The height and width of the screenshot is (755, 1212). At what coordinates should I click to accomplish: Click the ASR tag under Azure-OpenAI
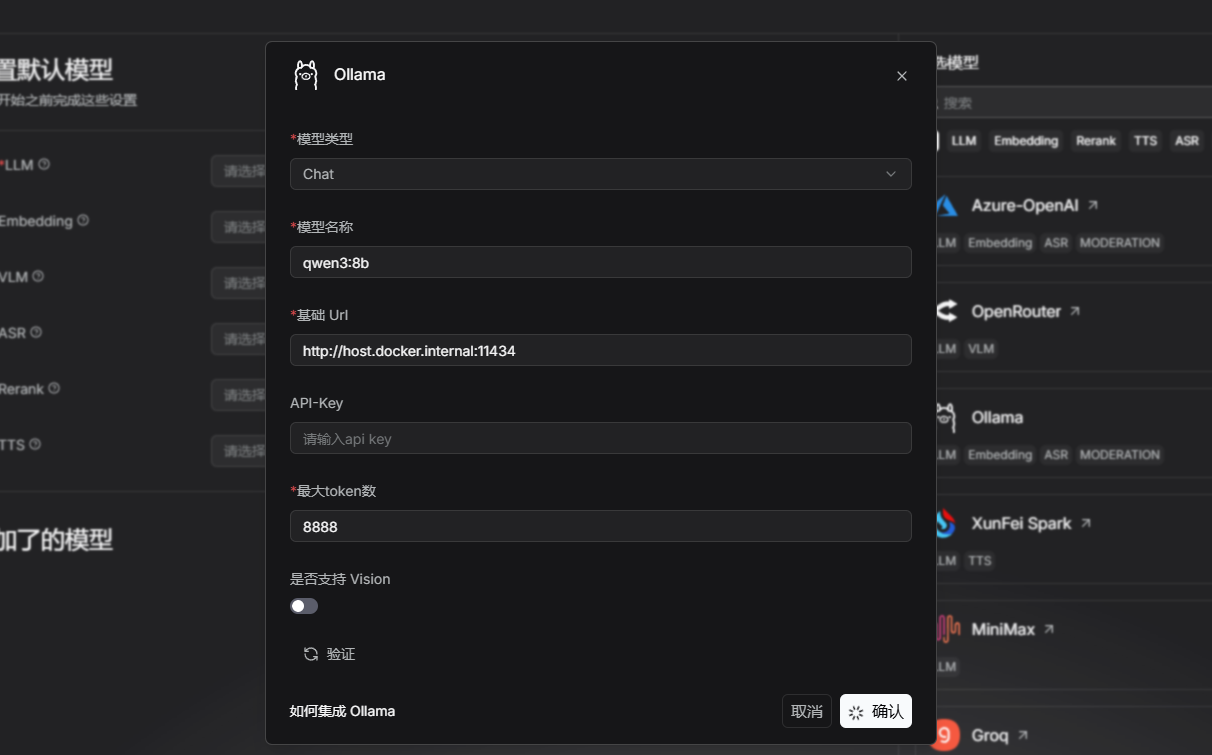[1056, 243]
